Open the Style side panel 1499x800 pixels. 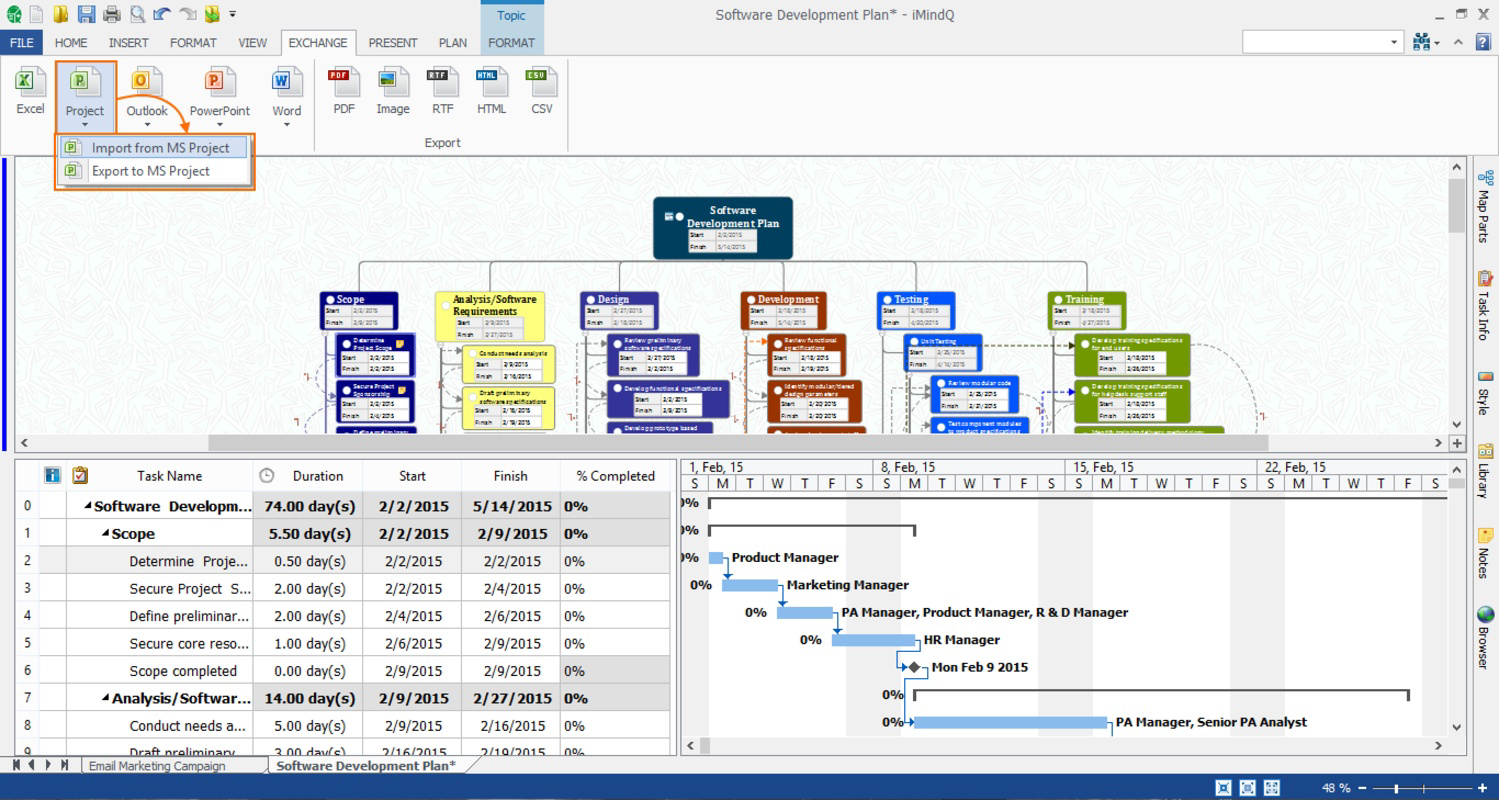coord(1484,394)
